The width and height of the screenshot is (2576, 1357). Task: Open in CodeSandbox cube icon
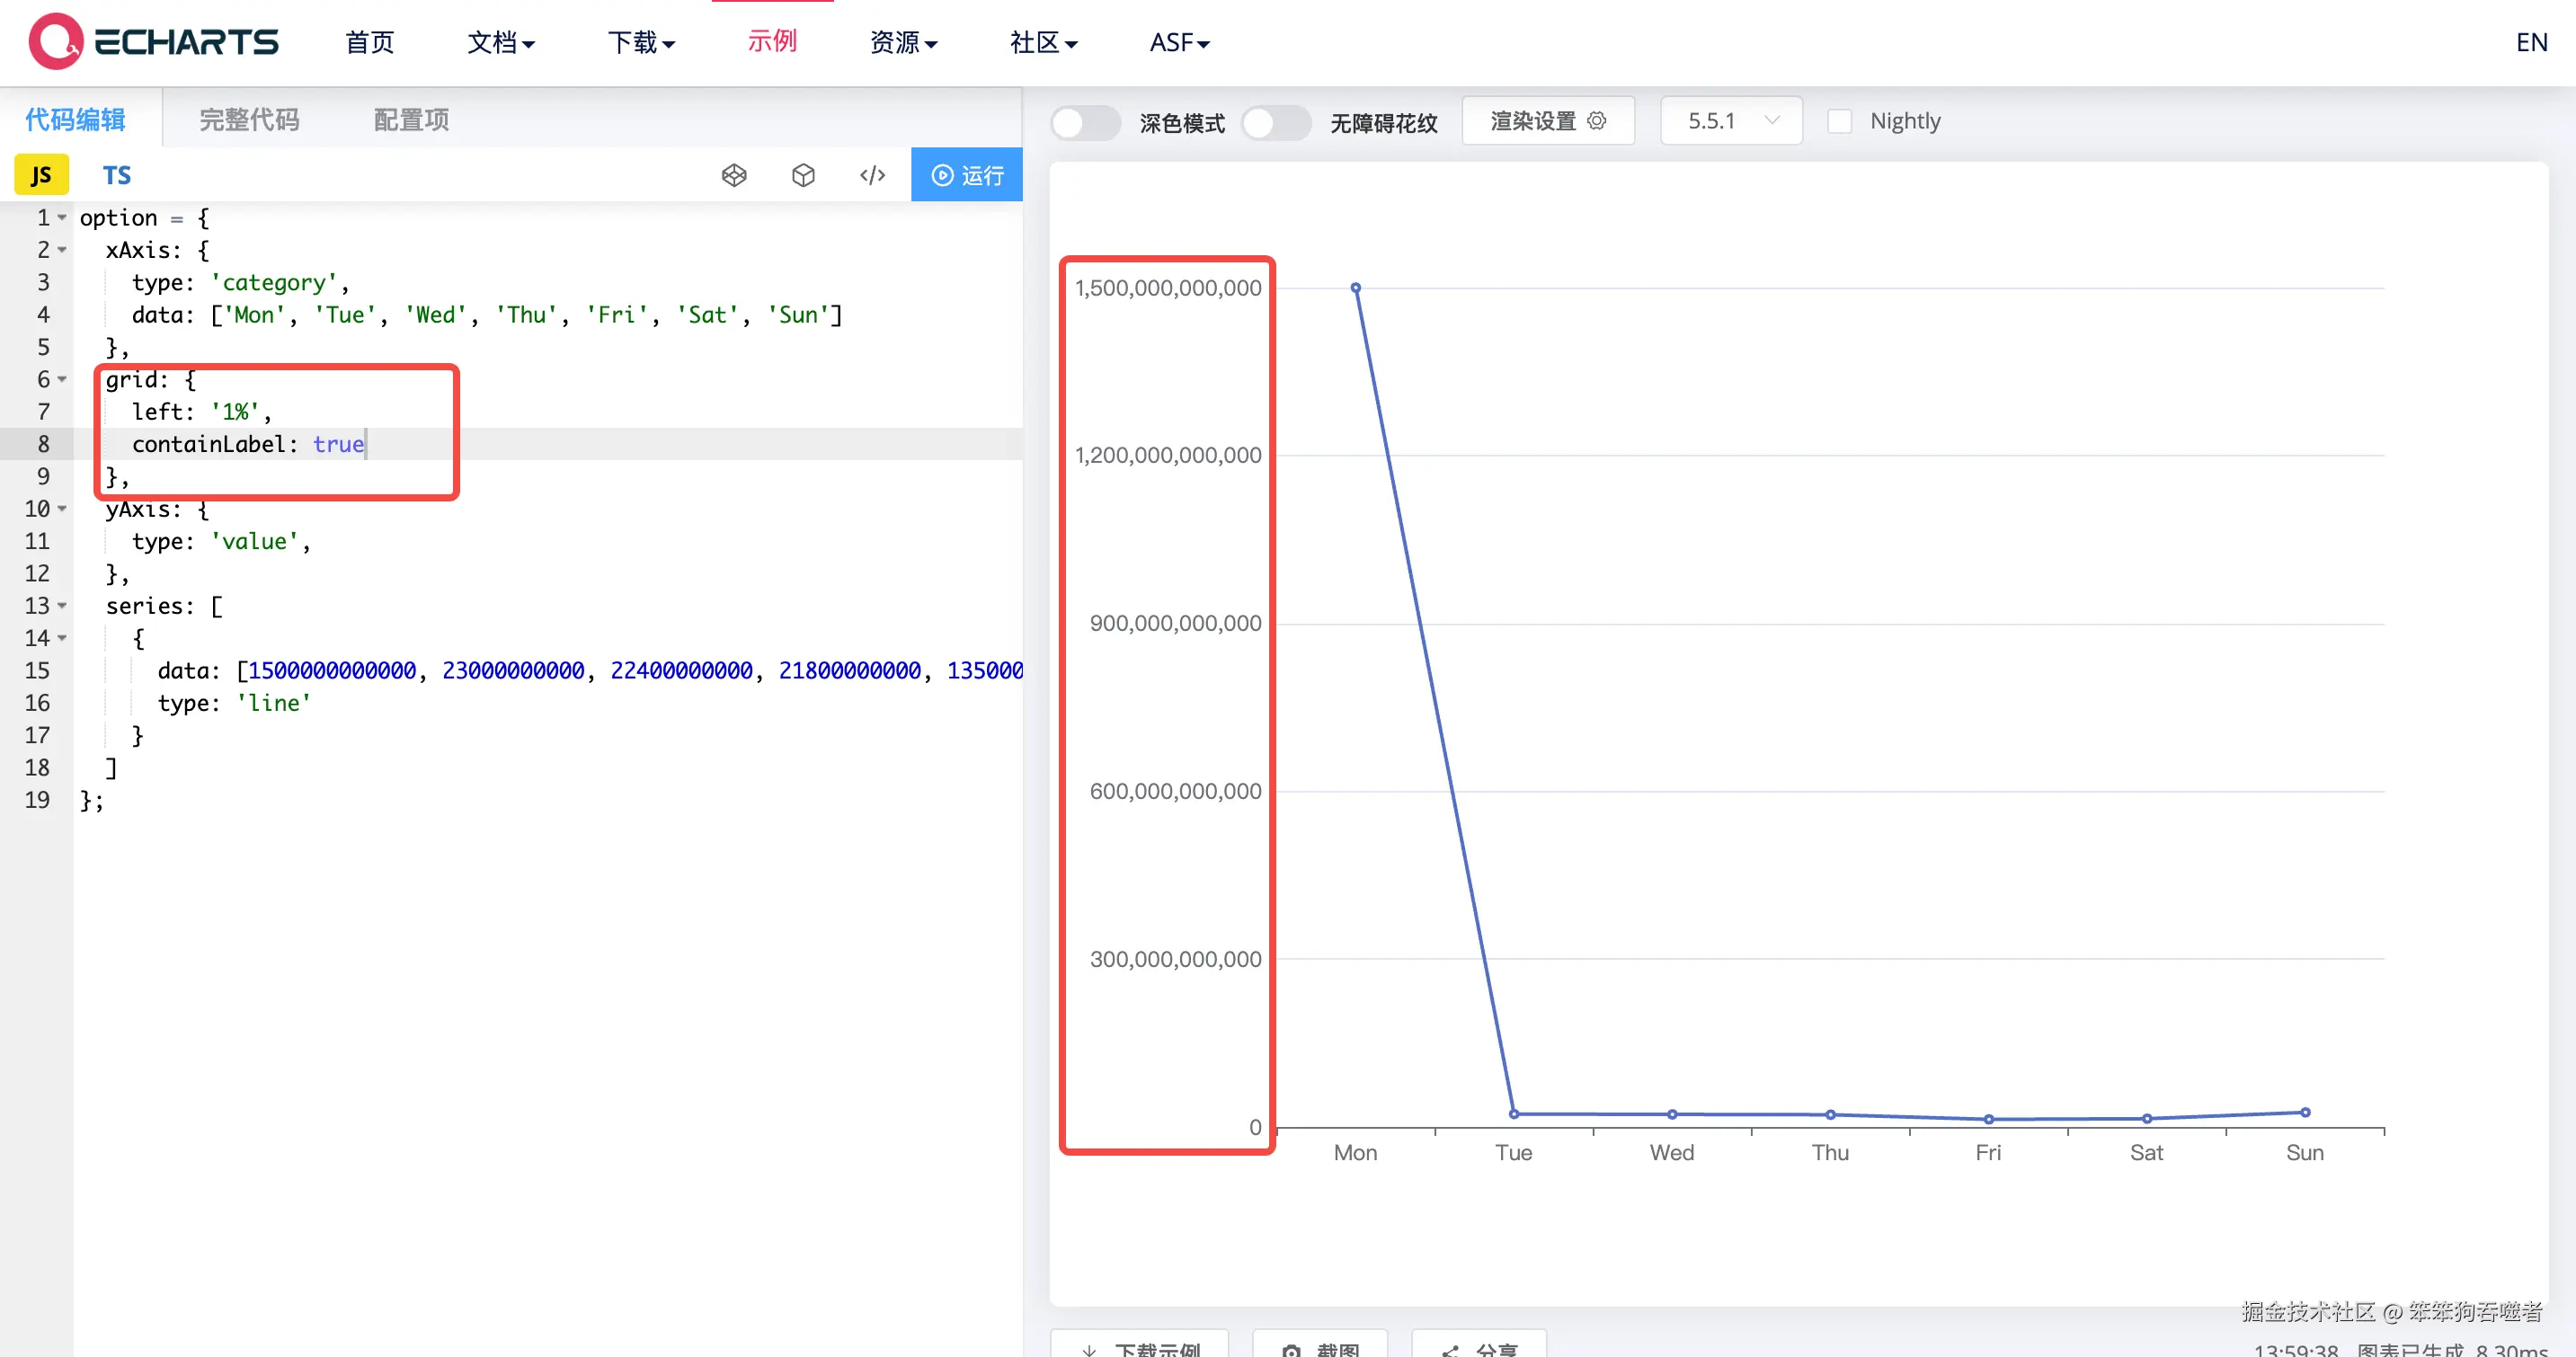coord(803,175)
